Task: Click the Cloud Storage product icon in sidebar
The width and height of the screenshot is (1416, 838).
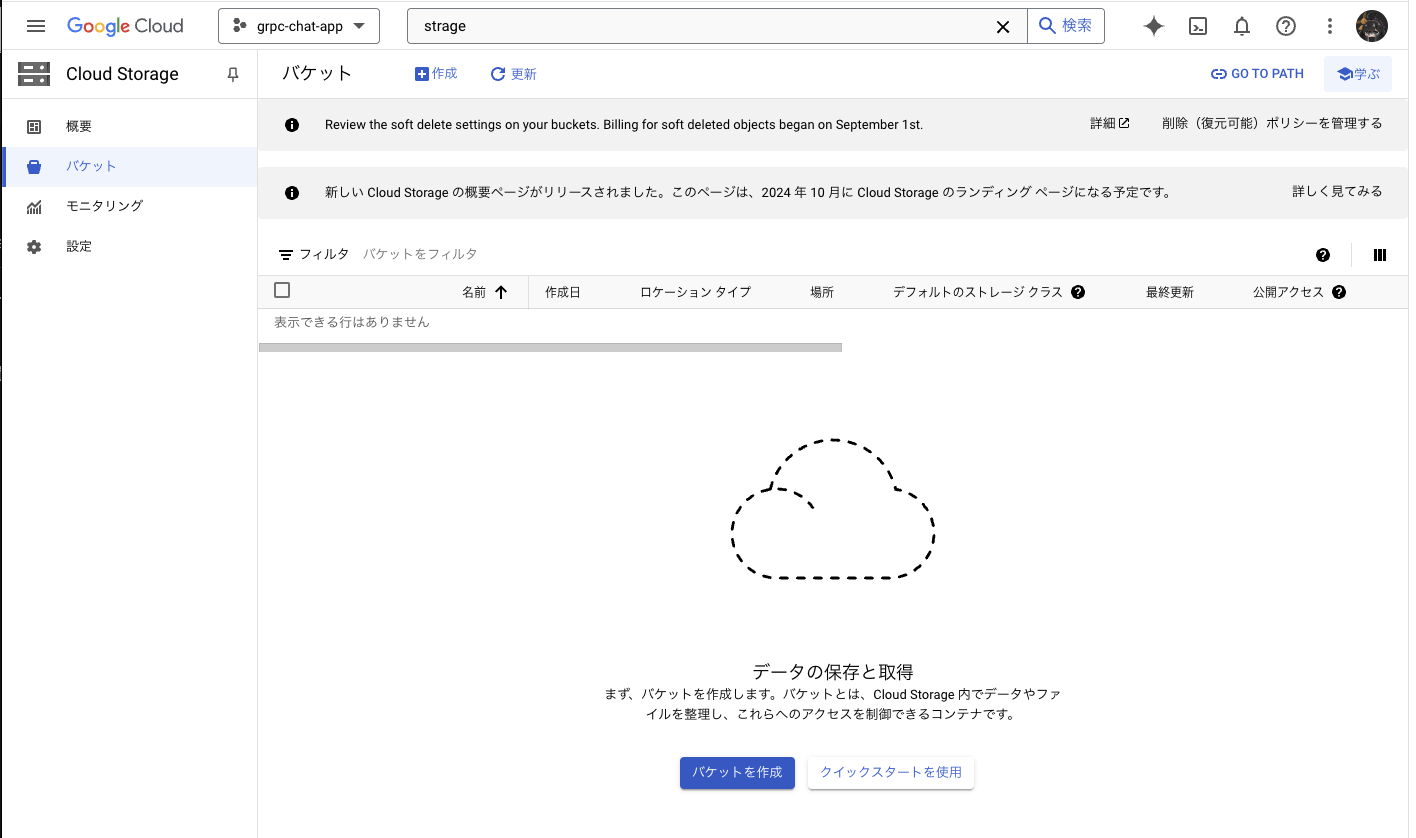Action: pyautogui.click(x=34, y=74)
